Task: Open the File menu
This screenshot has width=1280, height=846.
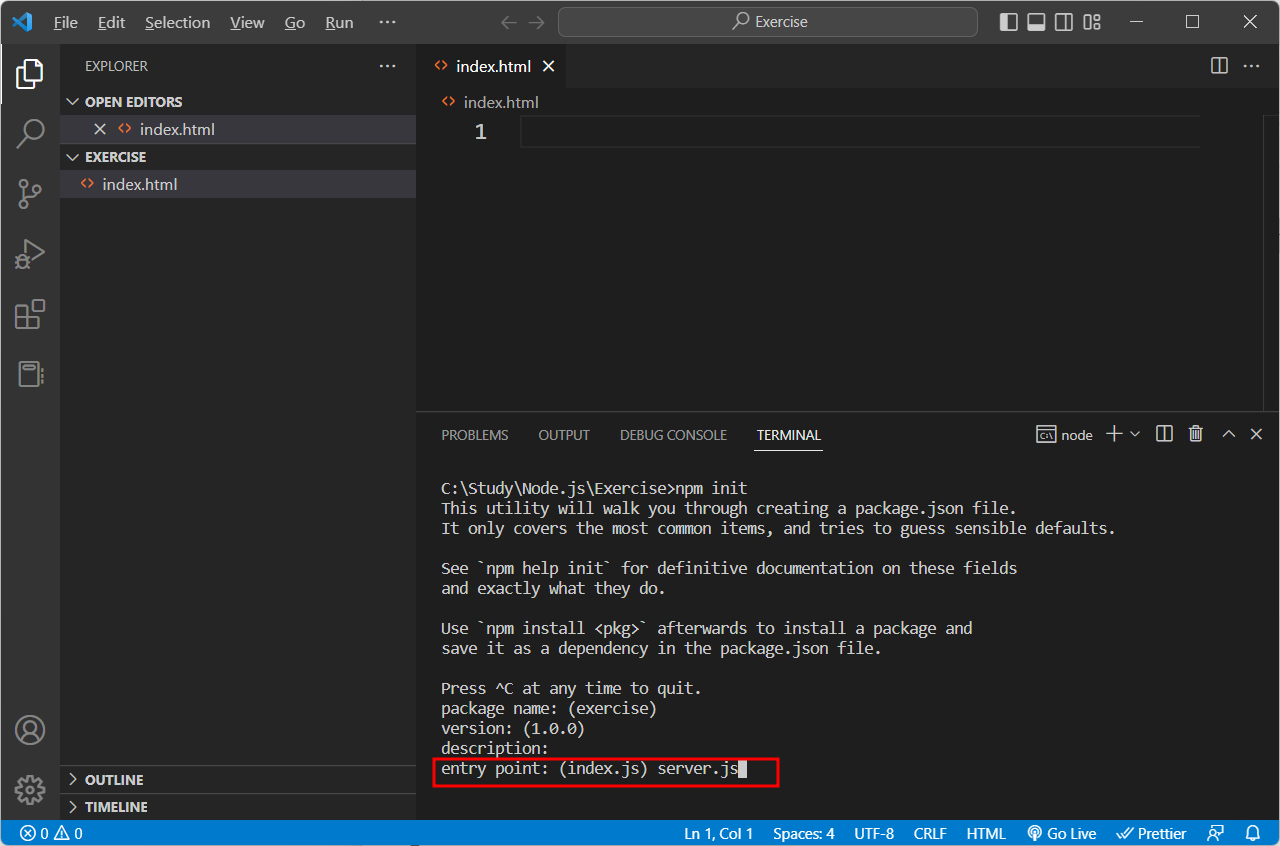Action: 66,22
